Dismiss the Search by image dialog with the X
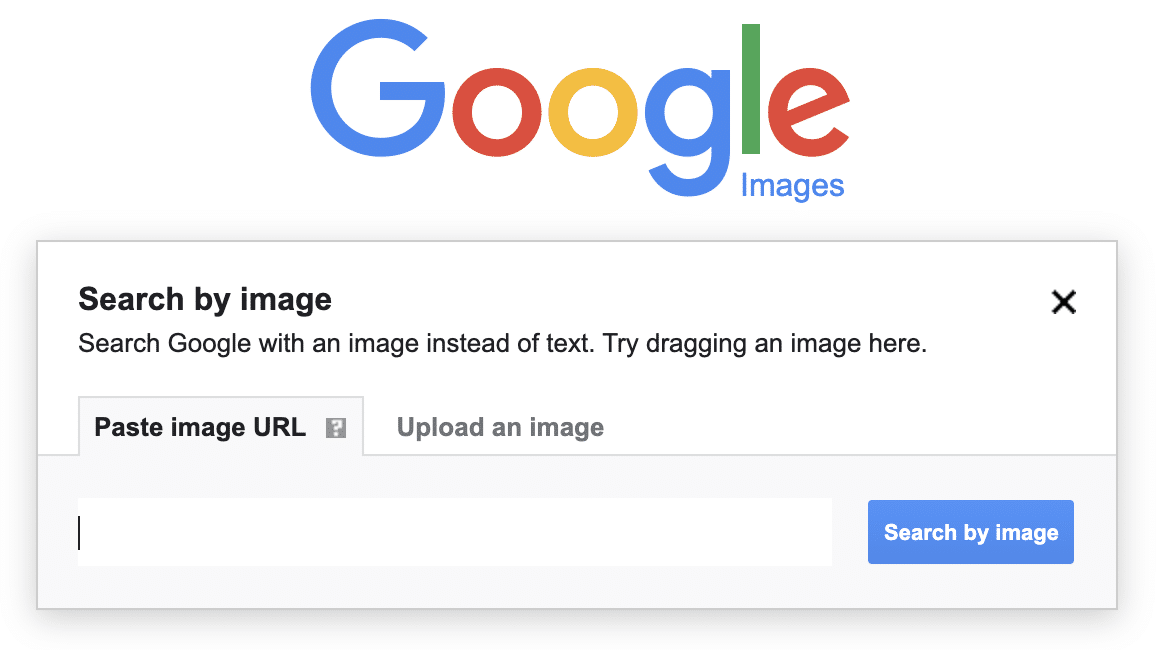Viewport: 1160px width, 650px height. (x=1063, y=302)
